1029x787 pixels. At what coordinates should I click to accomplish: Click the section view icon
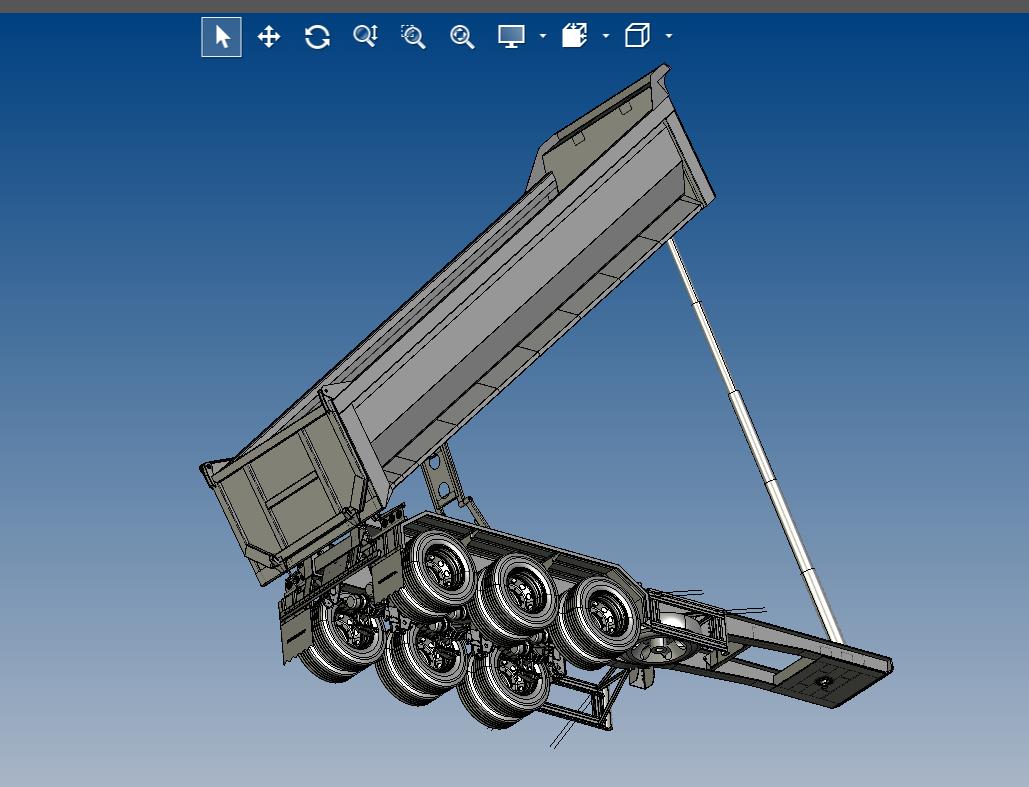(x=574, y=35)
